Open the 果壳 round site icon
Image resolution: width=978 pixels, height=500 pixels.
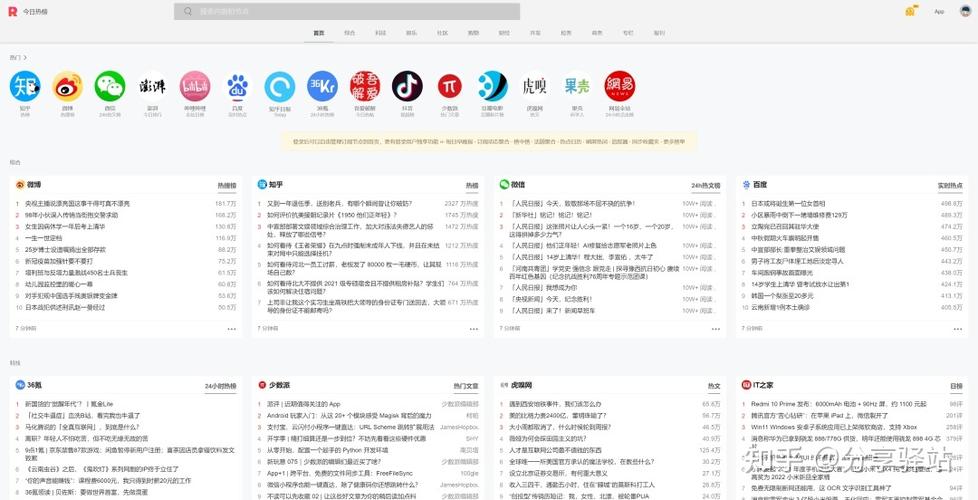click(577, 86)
